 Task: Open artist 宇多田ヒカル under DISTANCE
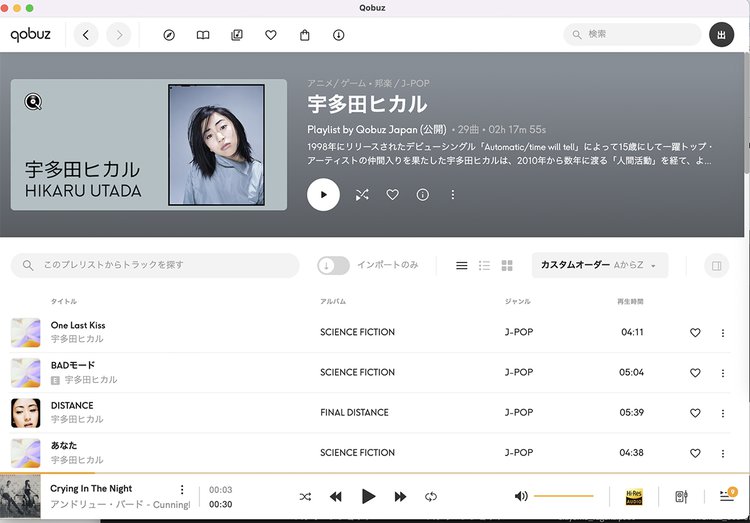[77, 419]
